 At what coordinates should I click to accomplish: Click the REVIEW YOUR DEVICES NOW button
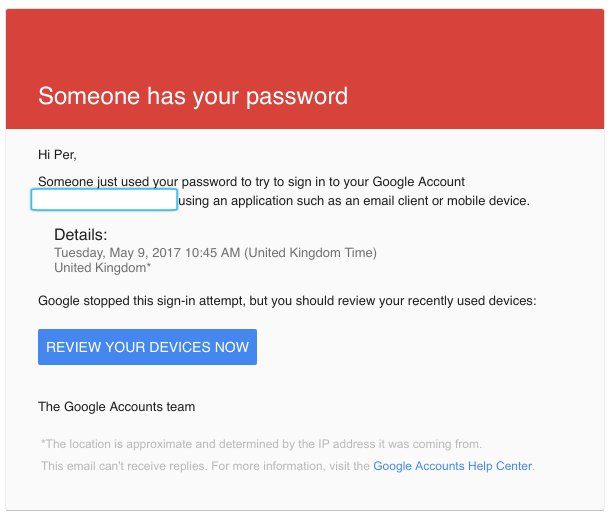(147, 347)
